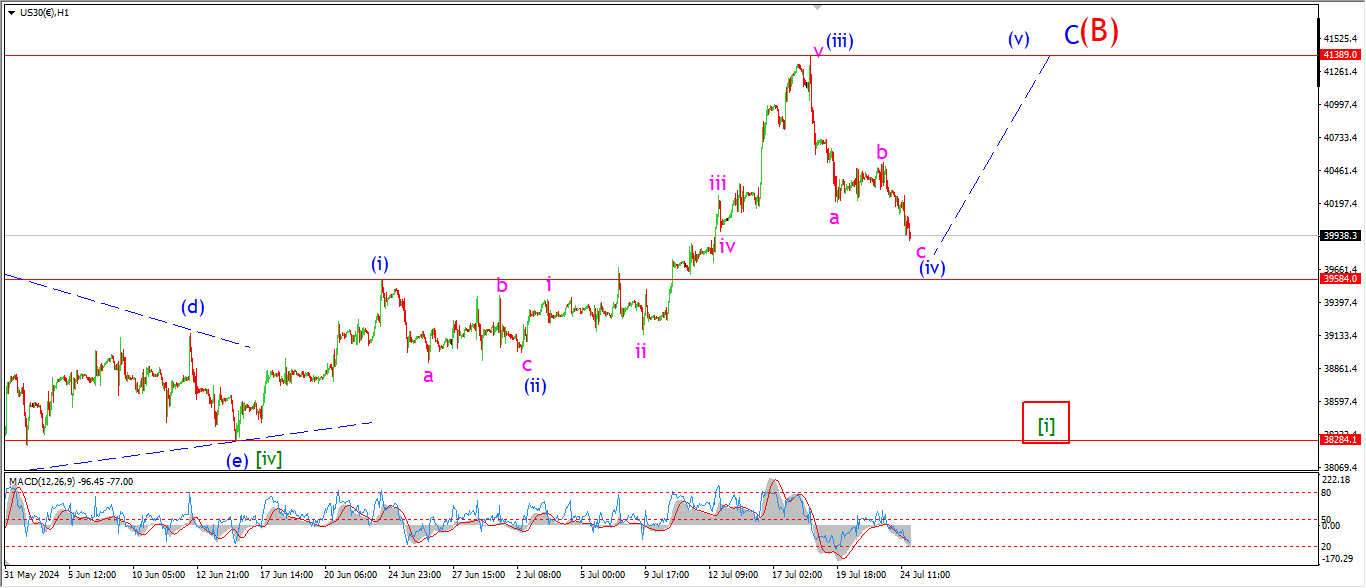The image size is (1366, 588).
Task: Click the blue (e) triangle label
Action: pos(237,461)
